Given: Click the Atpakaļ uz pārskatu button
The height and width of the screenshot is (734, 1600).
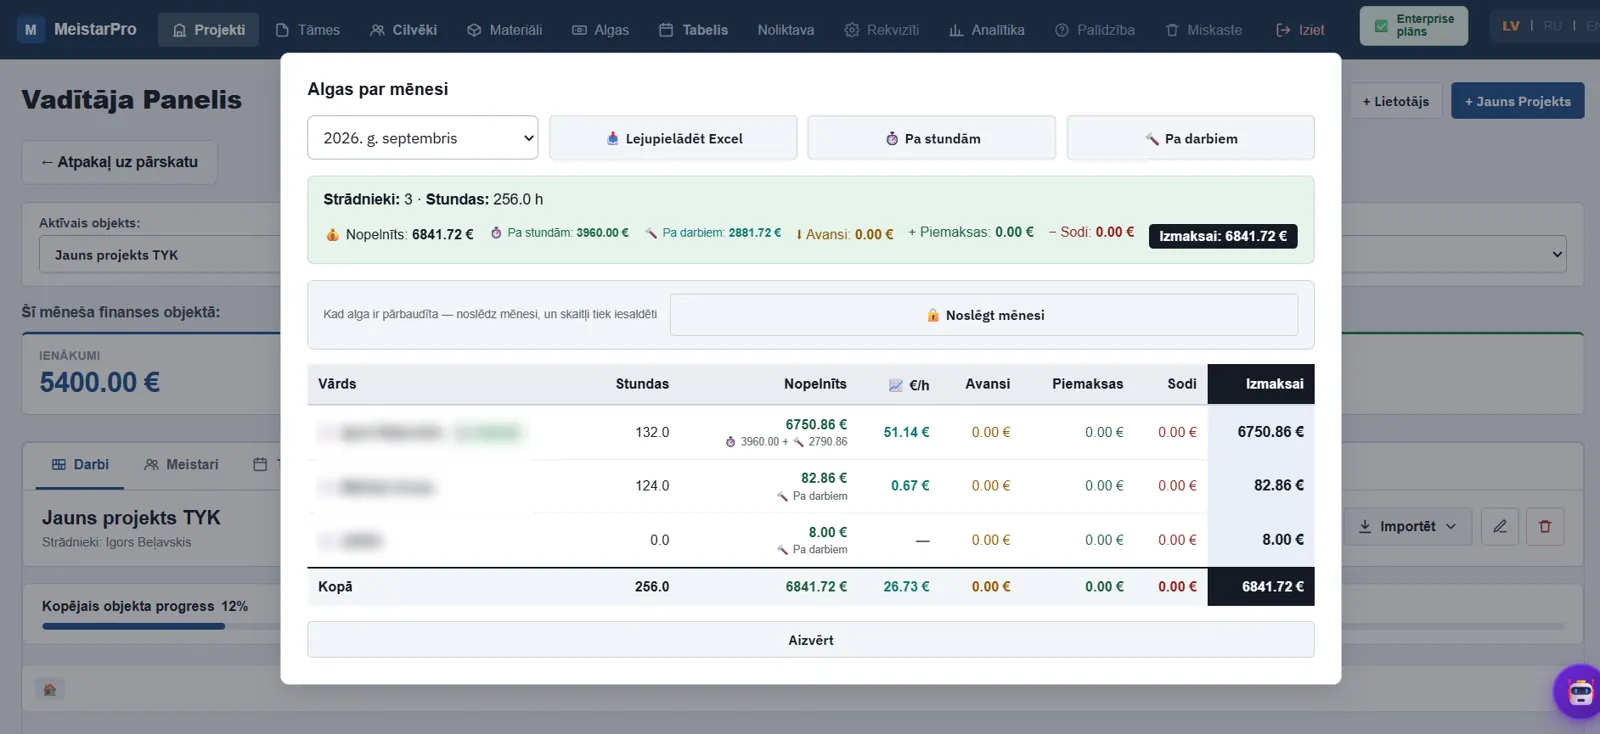Looking at the screenshot, I should pos(120,162).
